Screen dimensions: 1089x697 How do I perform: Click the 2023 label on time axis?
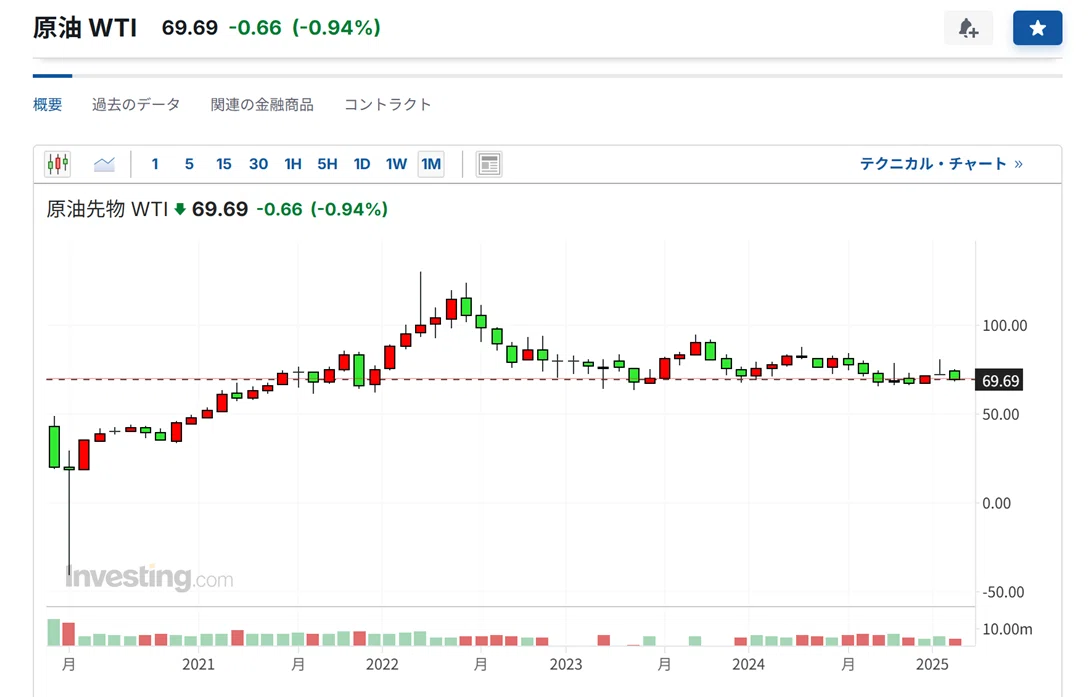click(566, 664)
